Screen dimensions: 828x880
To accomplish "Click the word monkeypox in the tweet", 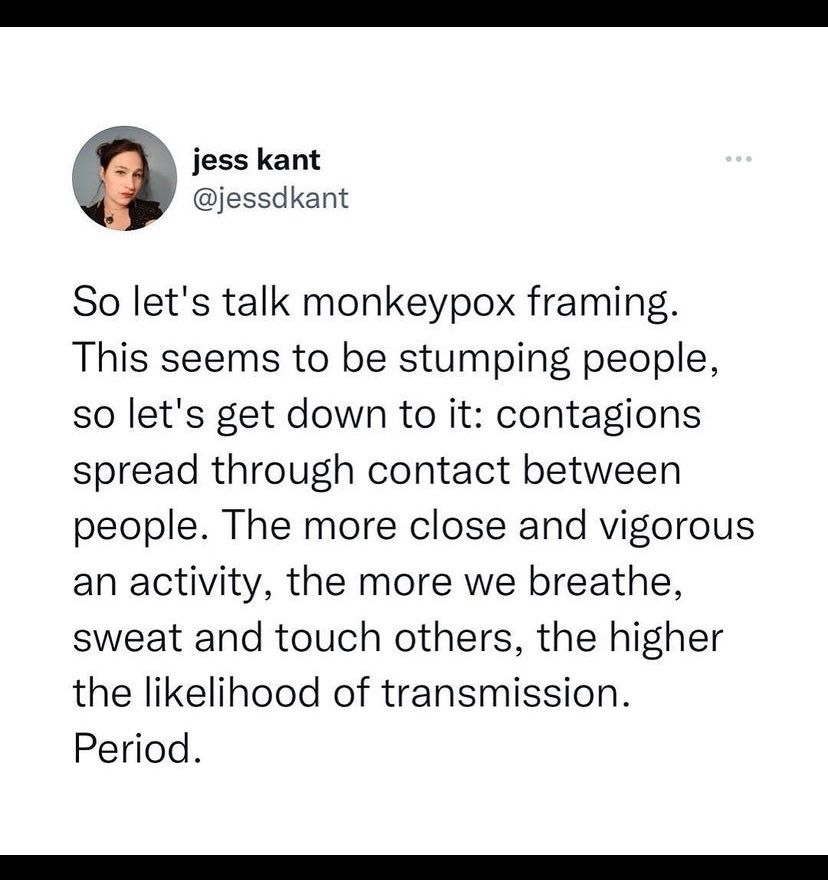I will pyautogui.click(x=409, y=303).
